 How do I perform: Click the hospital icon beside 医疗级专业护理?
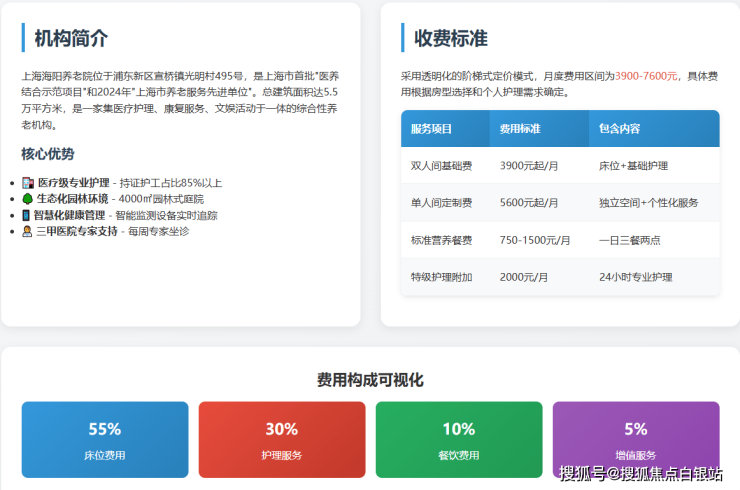pyautogui.click(x=27, y=183)
